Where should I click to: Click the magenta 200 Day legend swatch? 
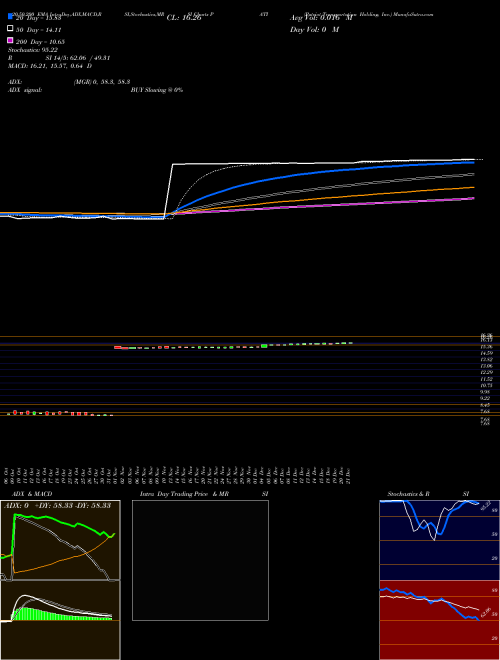pos(10,40)
